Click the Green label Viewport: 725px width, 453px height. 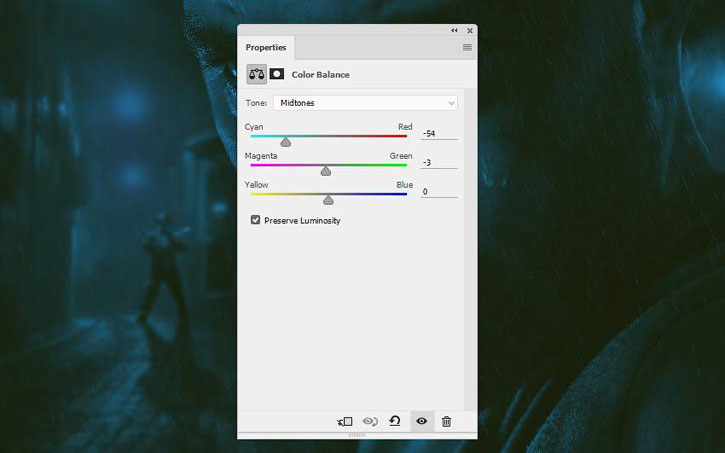(401, 156)
